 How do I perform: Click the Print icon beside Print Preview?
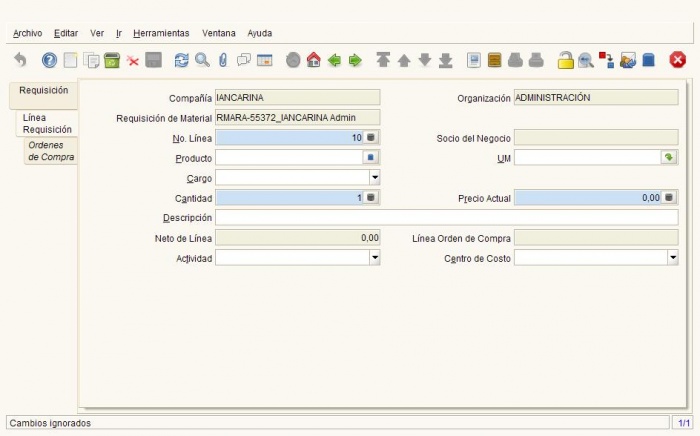[536, 60]
